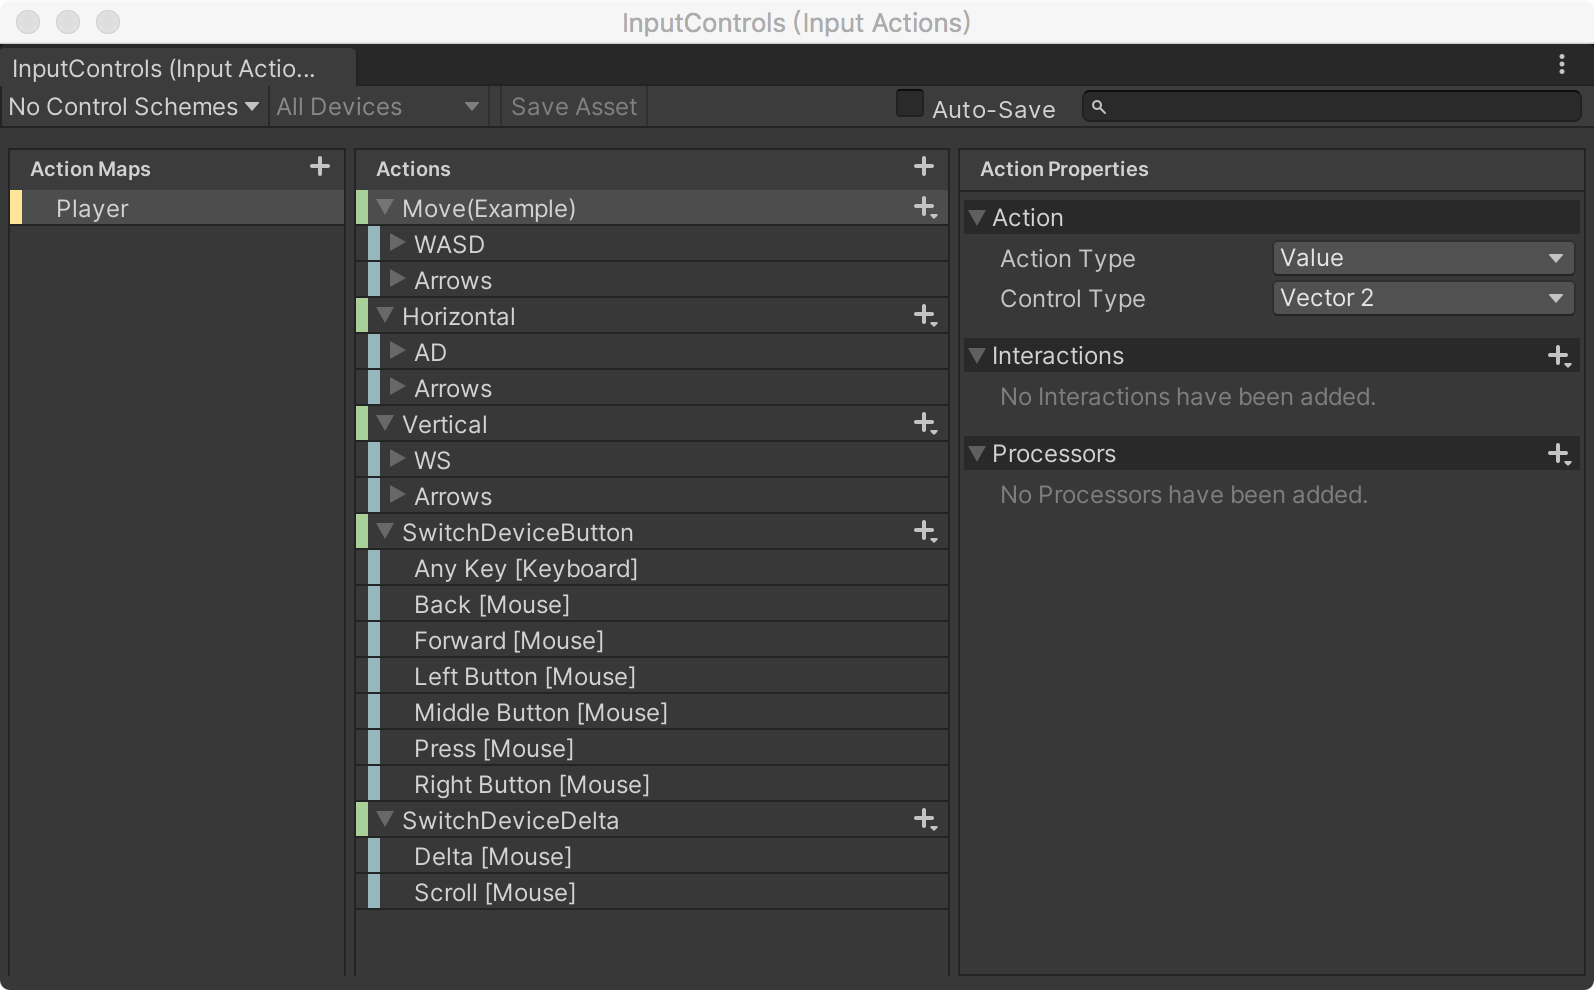The width and height of the screenshot is (1594, 990).
Task: Select the Player action map
Action: coord(92,208)
